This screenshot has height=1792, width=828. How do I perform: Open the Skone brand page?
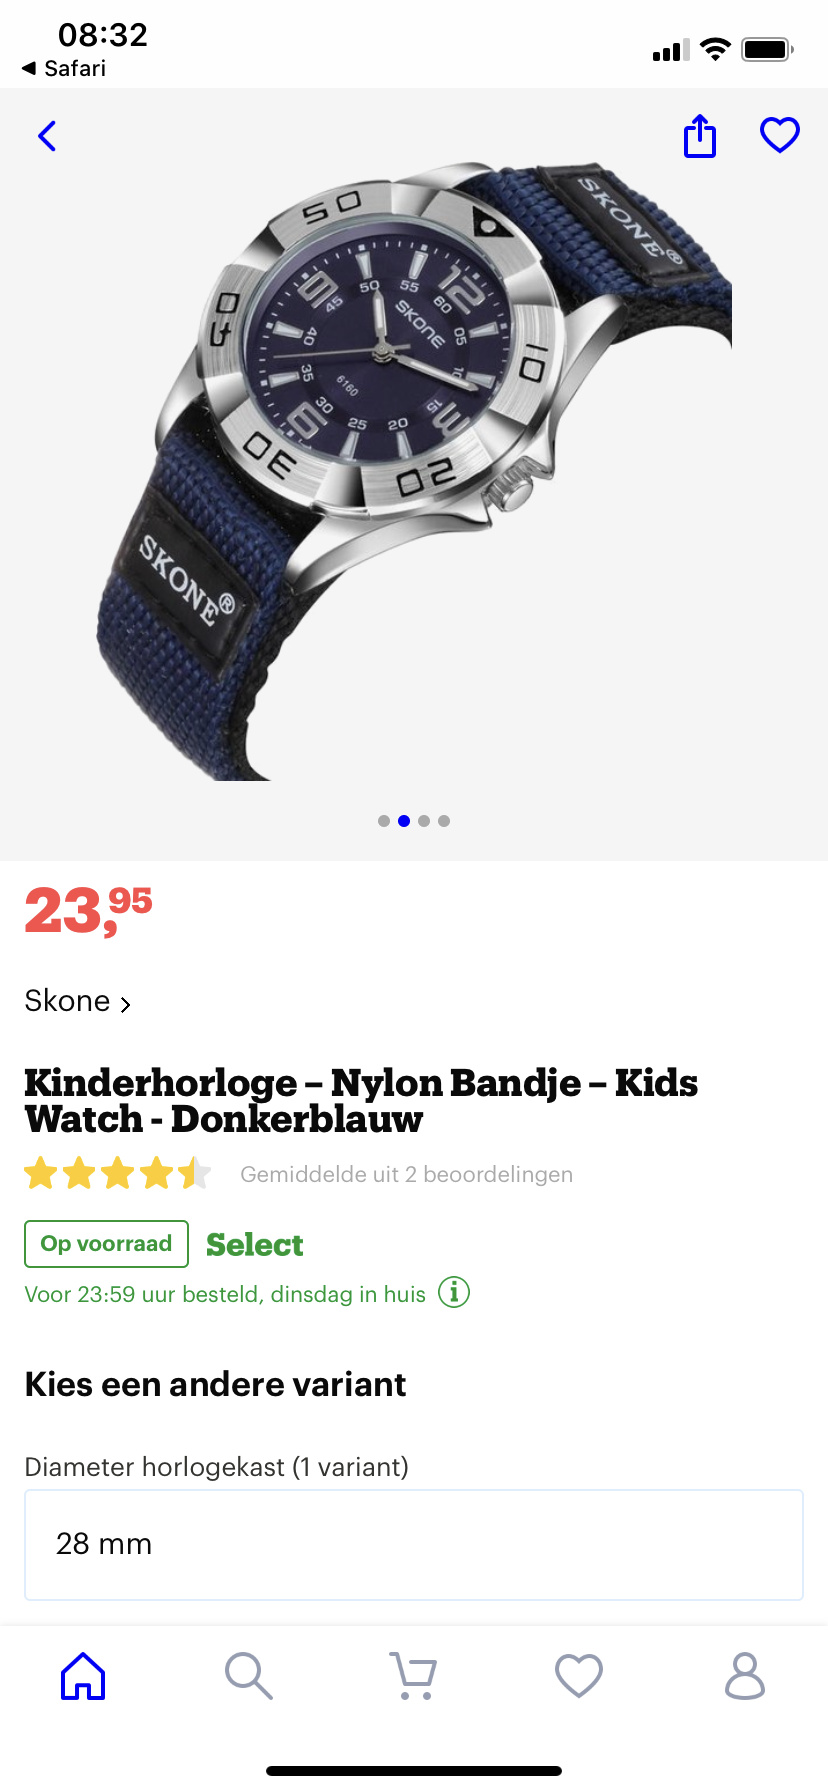coord(78,1001)
